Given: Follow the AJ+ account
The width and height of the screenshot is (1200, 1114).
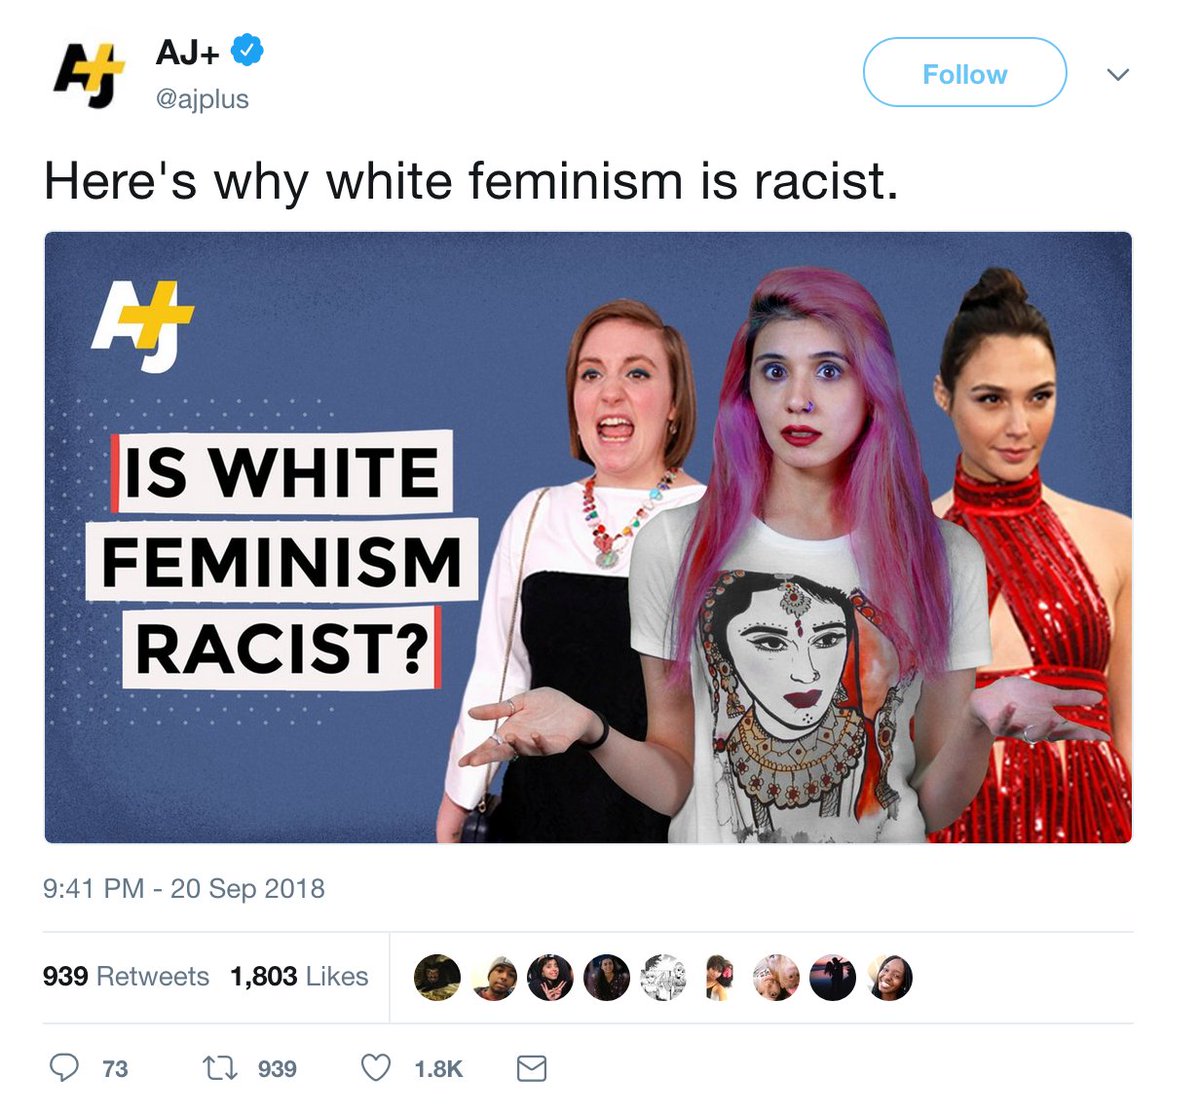Looking at the screenshot, I should pyautogui.click(x=965, y=73).
